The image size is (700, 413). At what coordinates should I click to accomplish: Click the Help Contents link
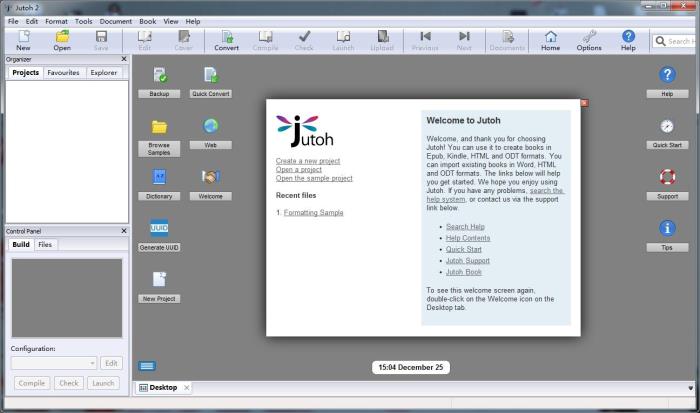click(x=468, y=238)
